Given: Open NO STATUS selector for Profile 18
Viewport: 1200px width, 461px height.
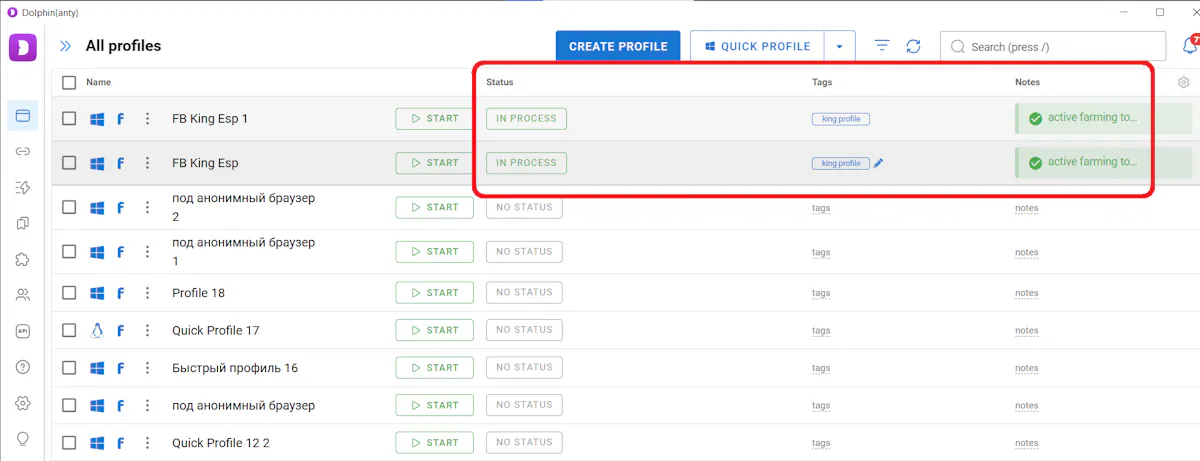Looking at the screenshot, I should pos(524,293).
